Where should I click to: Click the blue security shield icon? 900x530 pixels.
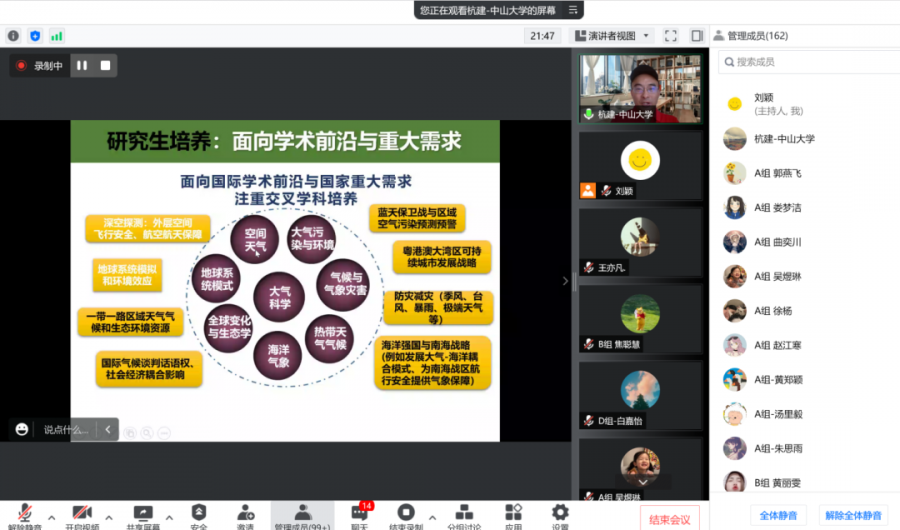35,36
